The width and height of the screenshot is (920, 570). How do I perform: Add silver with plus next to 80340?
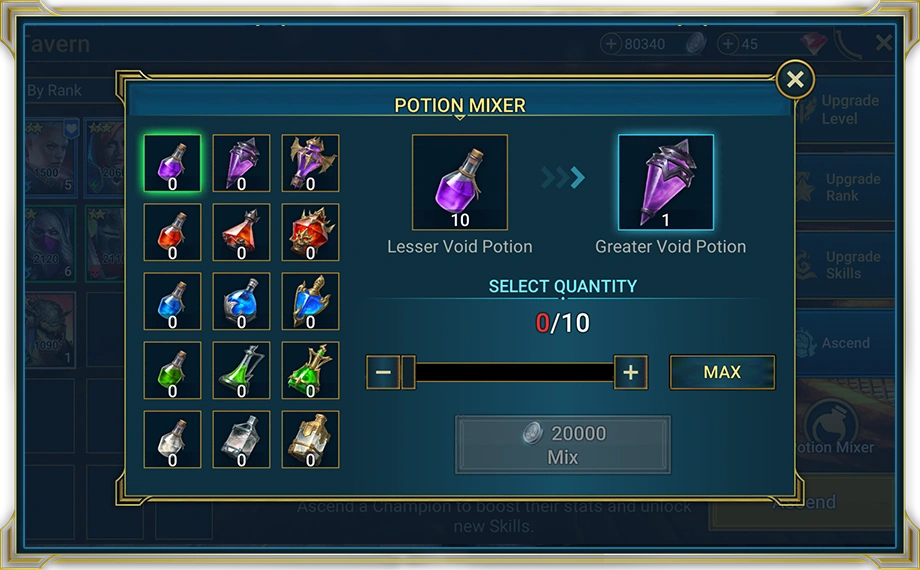[x=611, y=43]
